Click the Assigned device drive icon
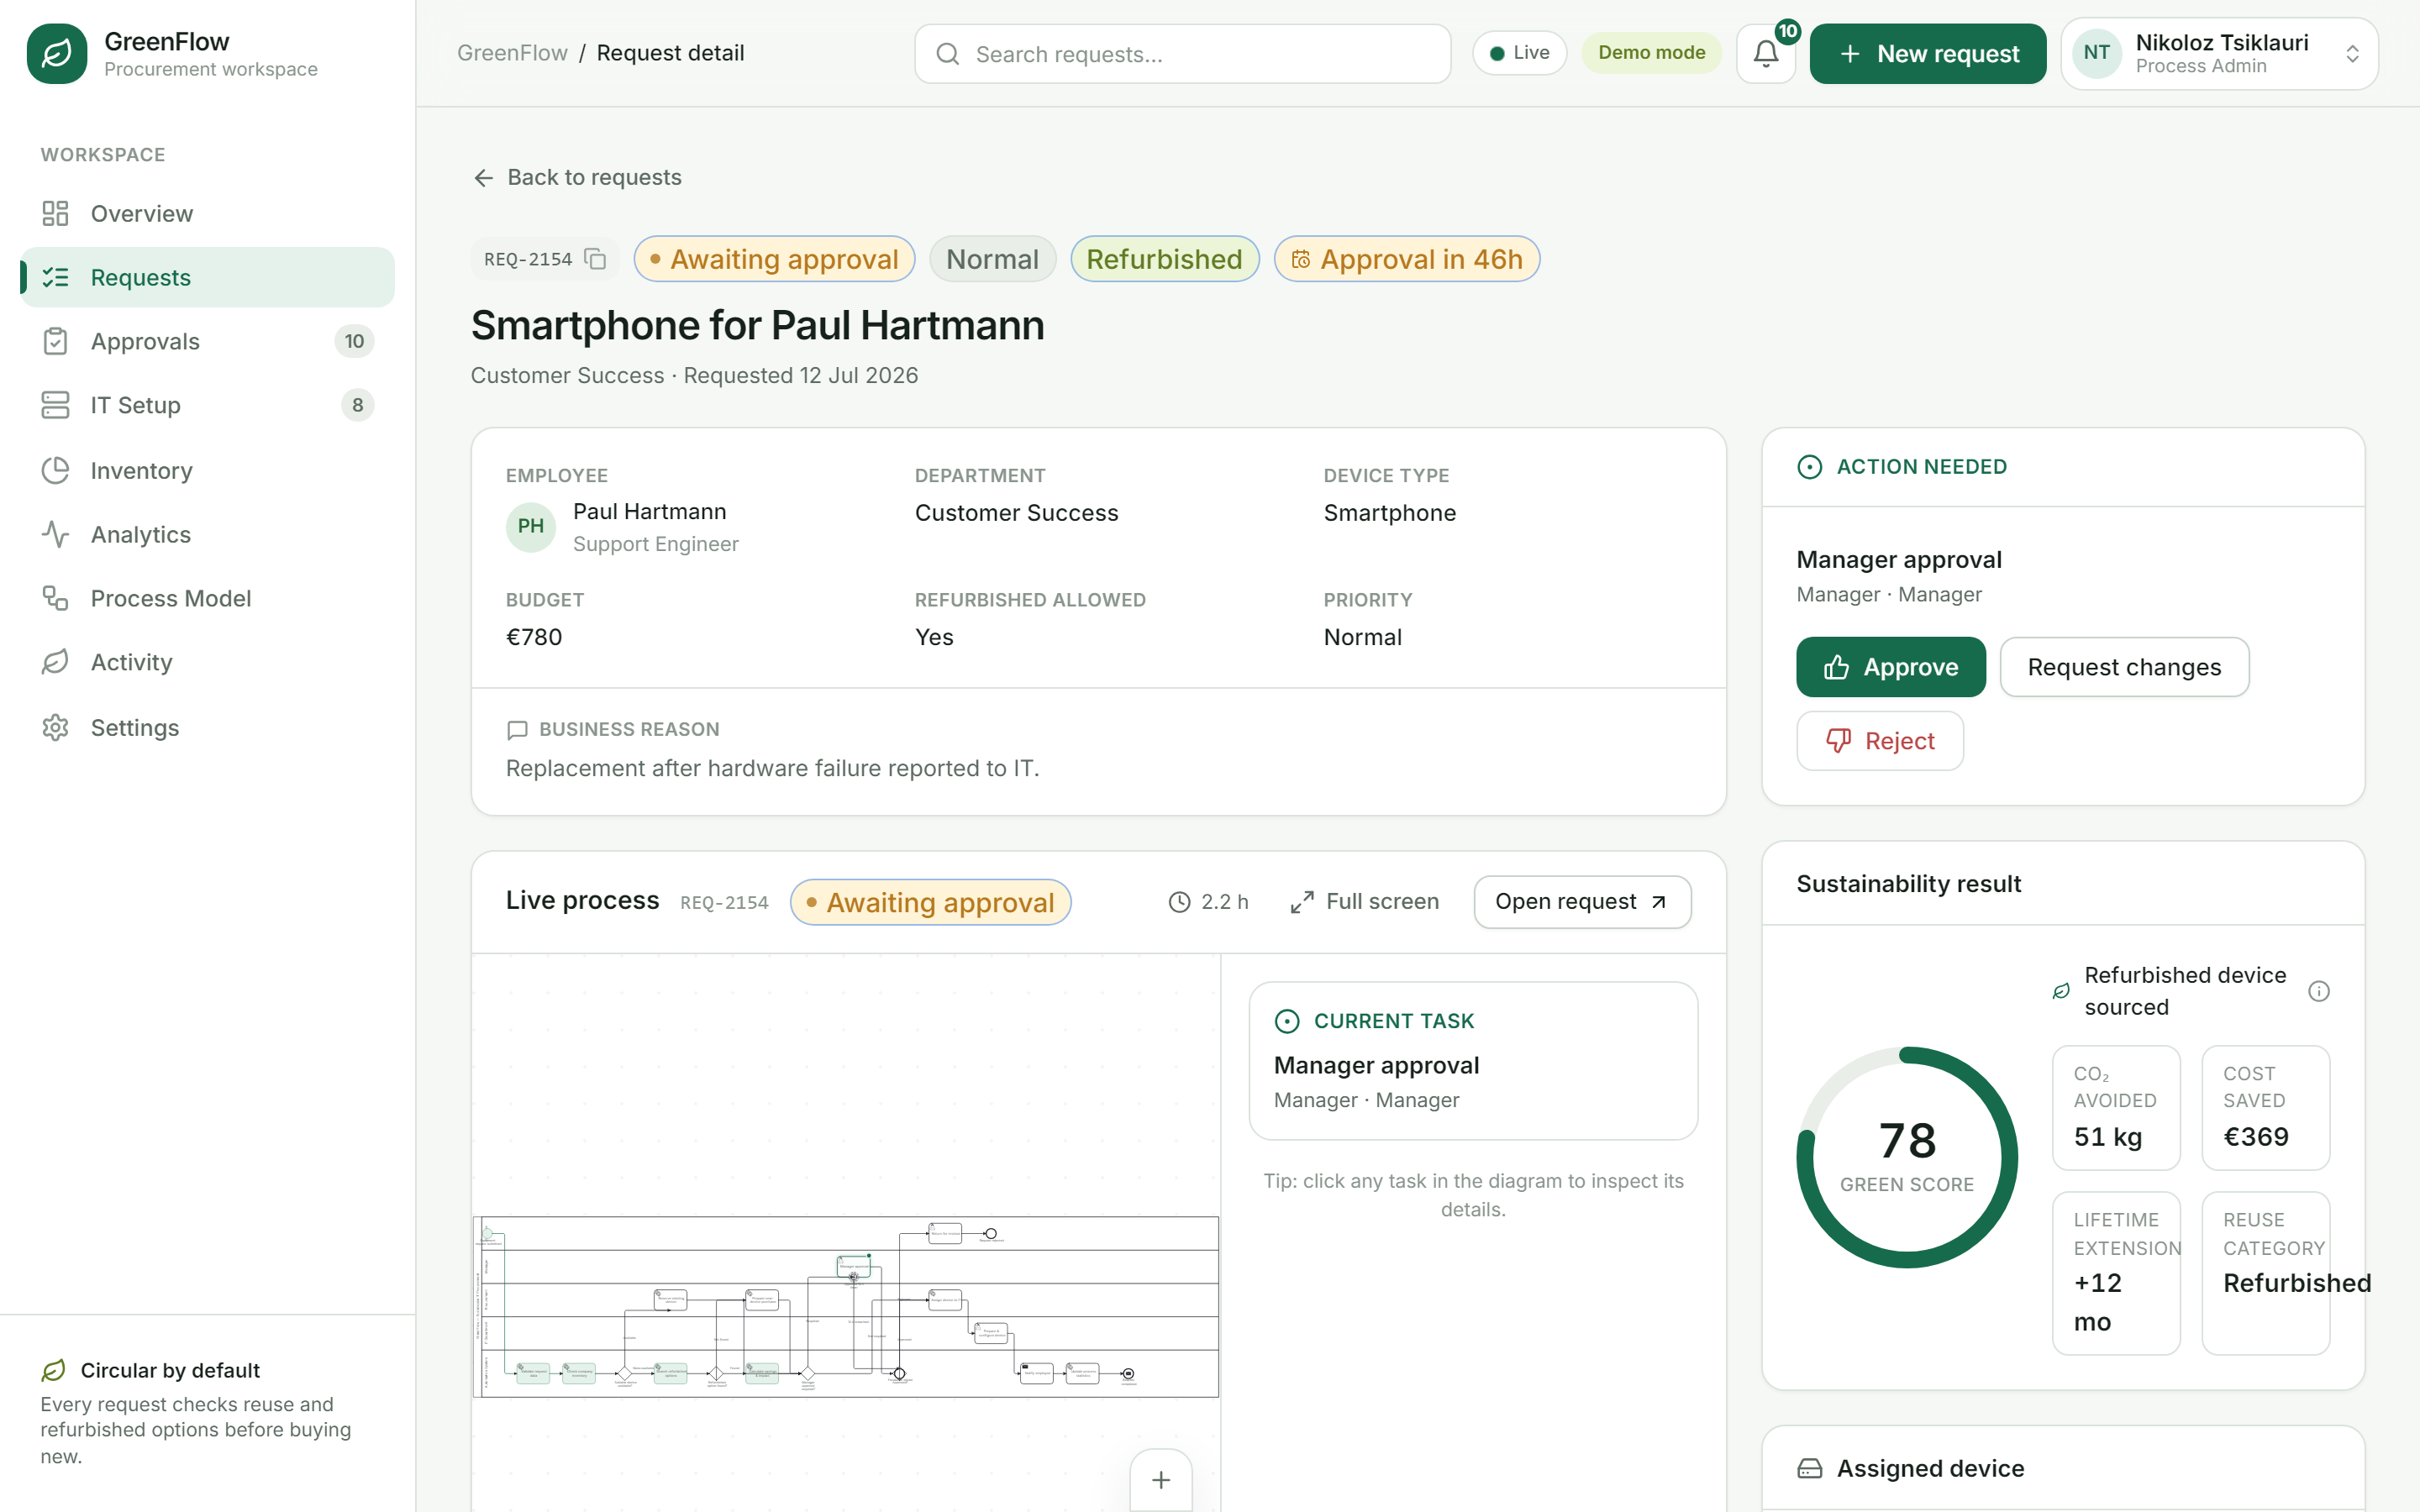This screenshot has width=2420, height=1512. [x=1809, y=1468]
